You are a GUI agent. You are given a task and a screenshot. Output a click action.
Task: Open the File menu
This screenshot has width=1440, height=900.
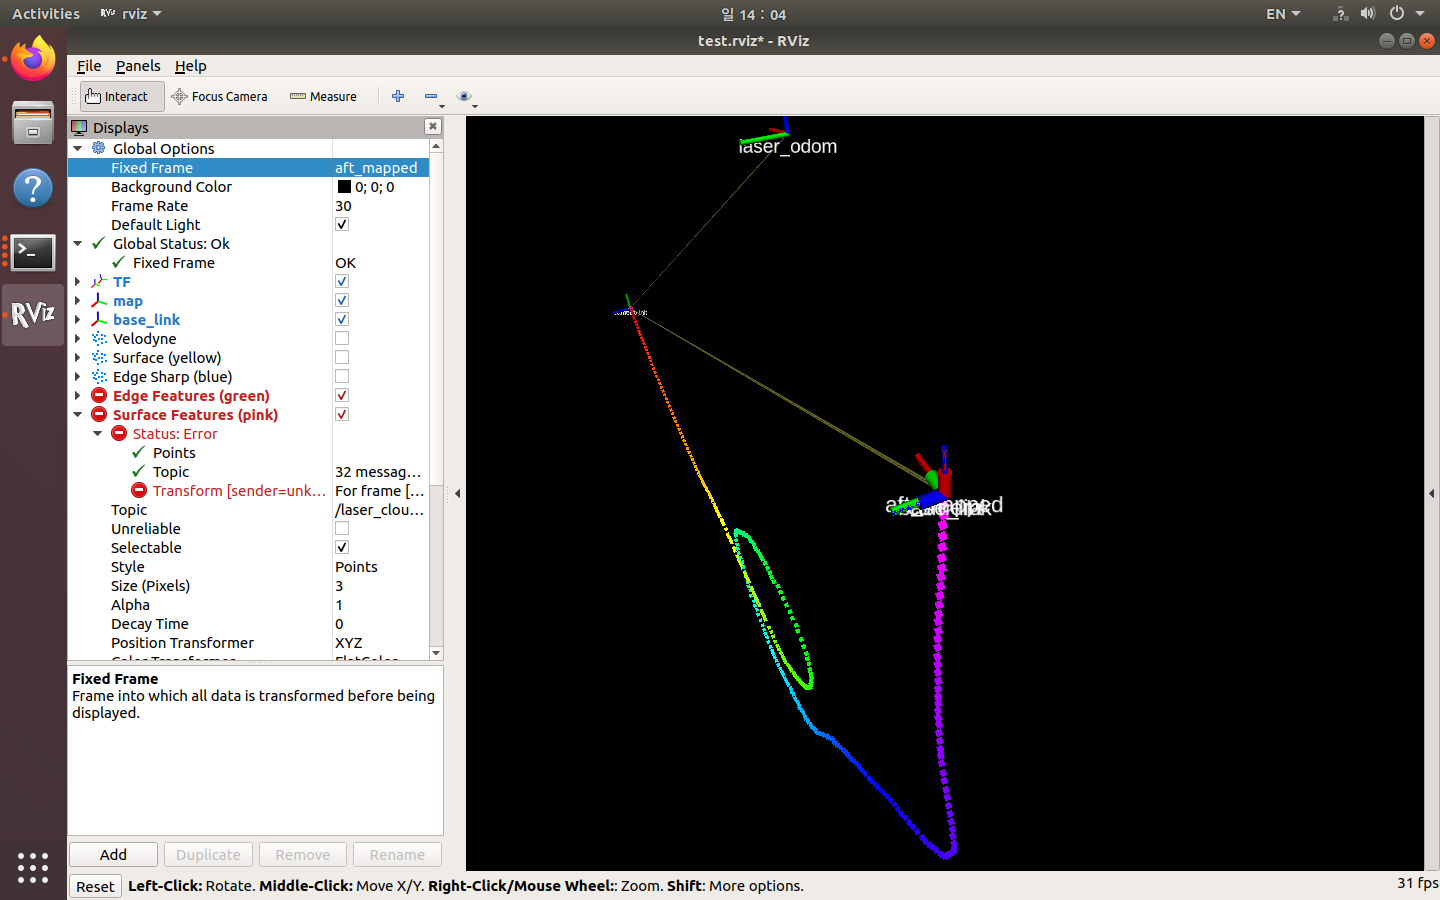coord(89,66)
